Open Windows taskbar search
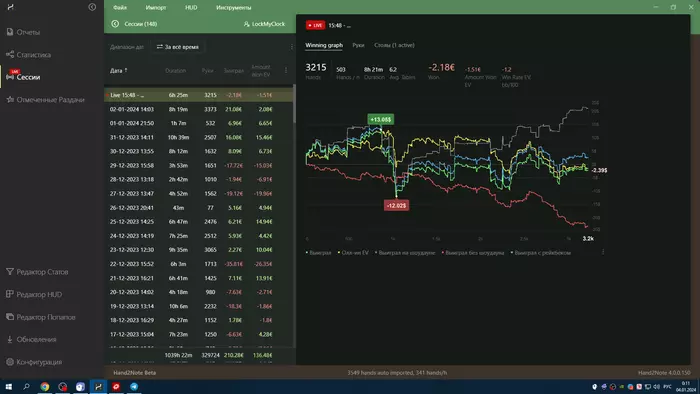Screen dimensions: 700x394 coord(26,386)
